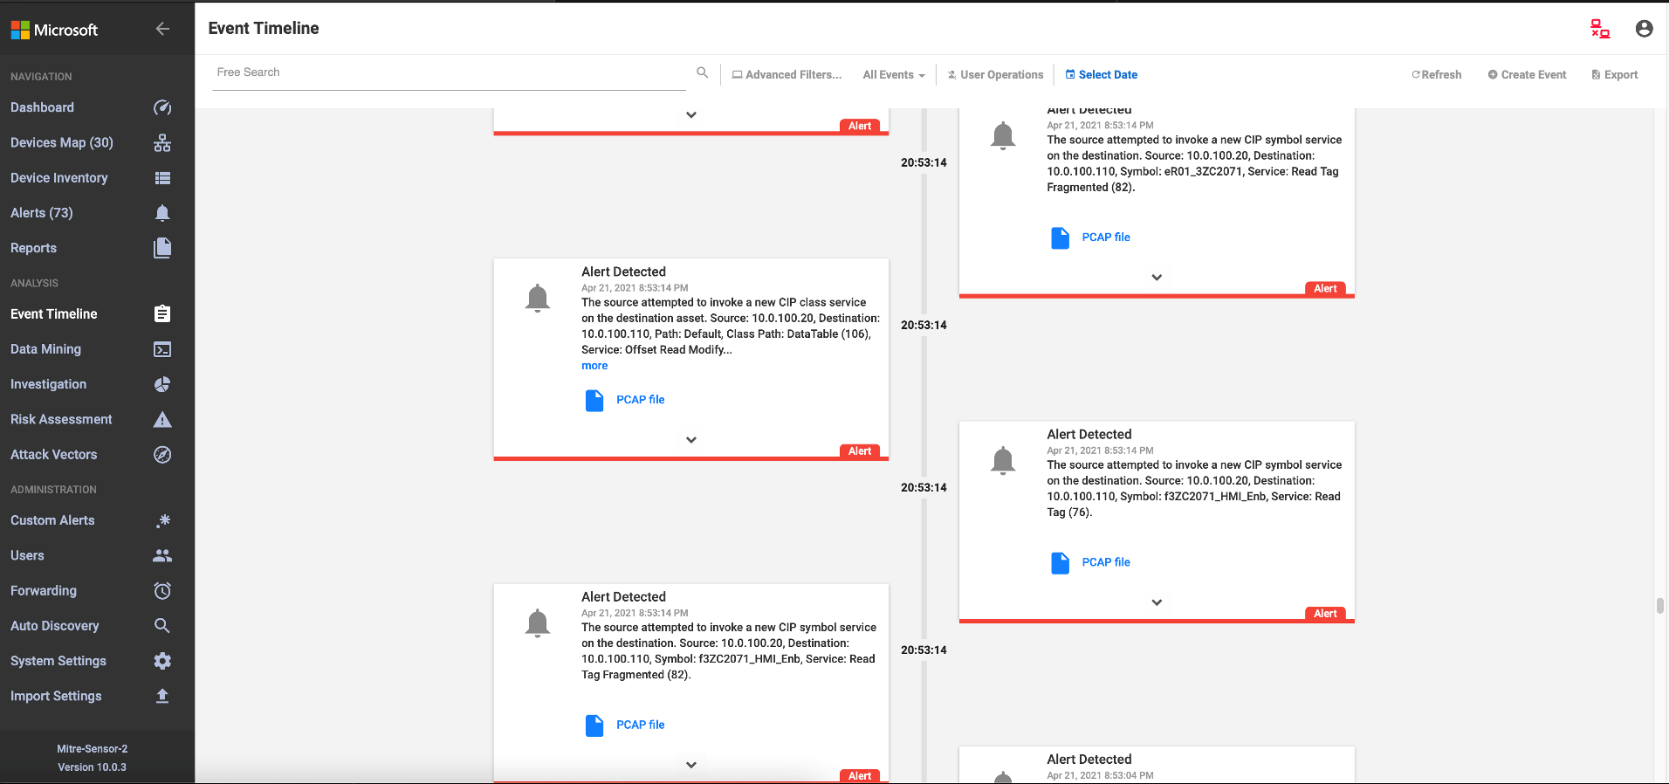The image size is (1669, 784).
Task: Open Users administration page
Action: tap(27, 556)
